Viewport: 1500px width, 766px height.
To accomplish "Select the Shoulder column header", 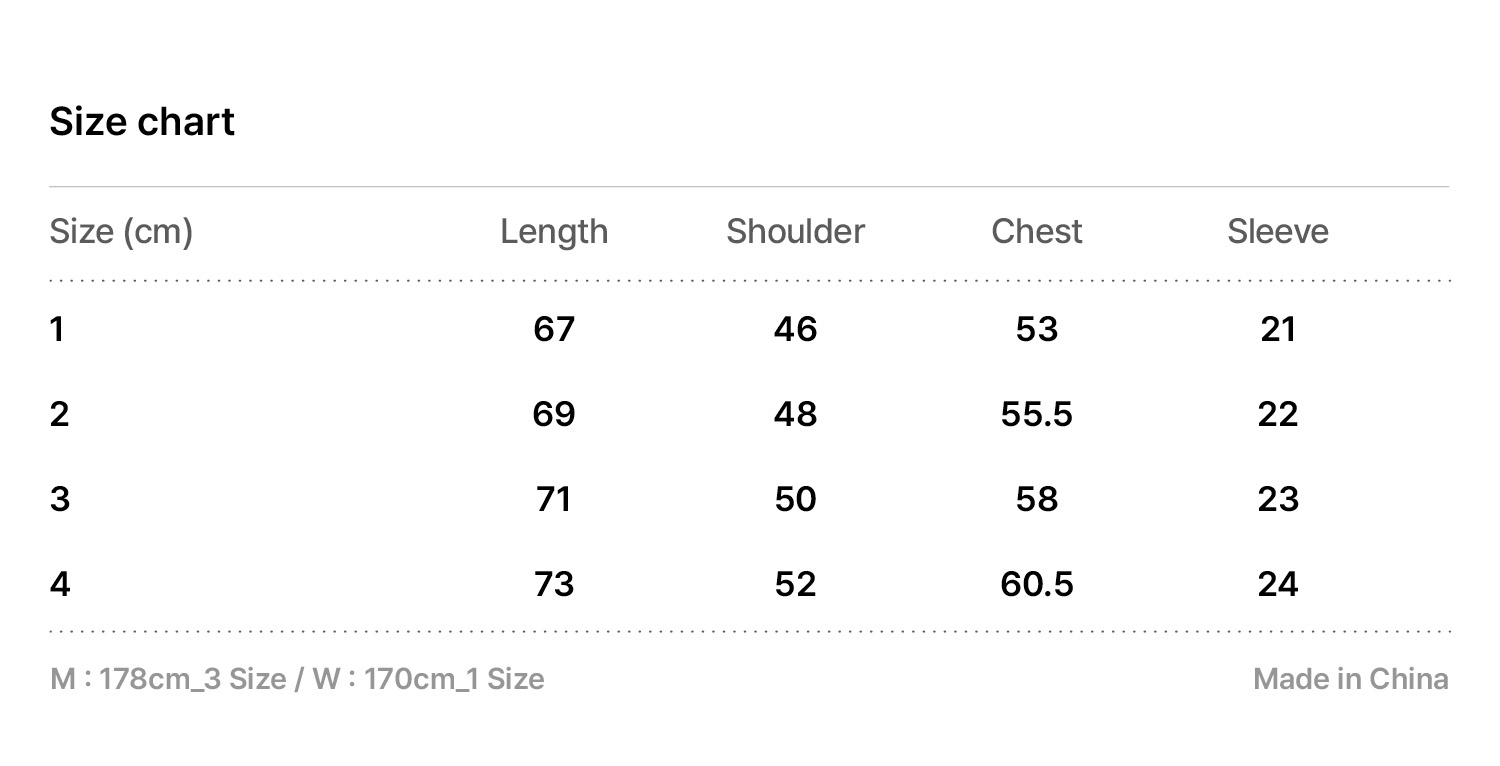I will pos(795,232).
